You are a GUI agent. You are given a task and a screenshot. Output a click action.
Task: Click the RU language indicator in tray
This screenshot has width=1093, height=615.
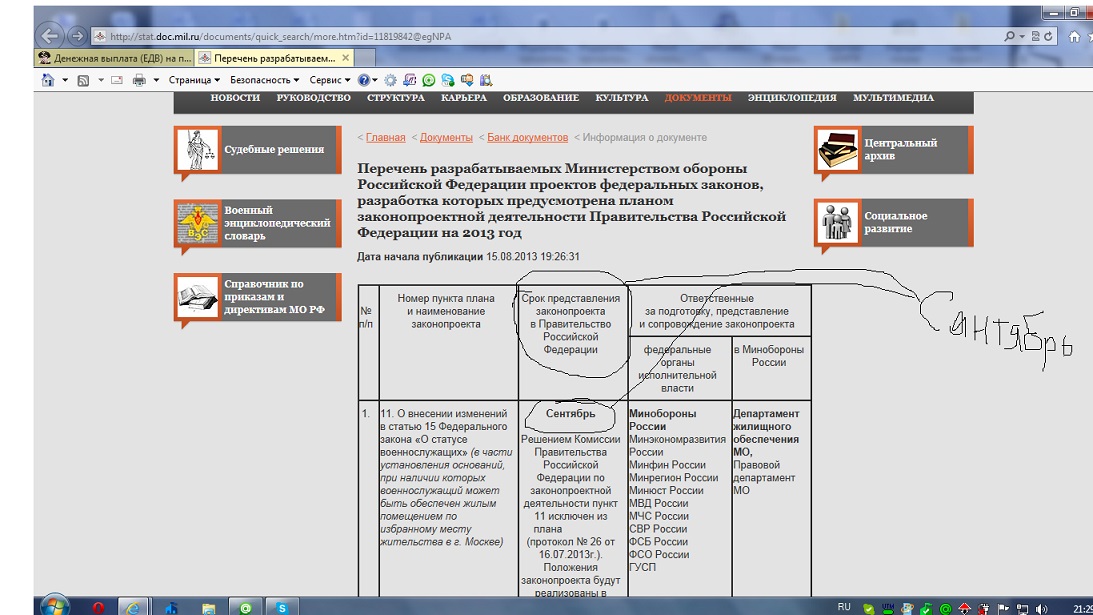[x=843, y=607]
